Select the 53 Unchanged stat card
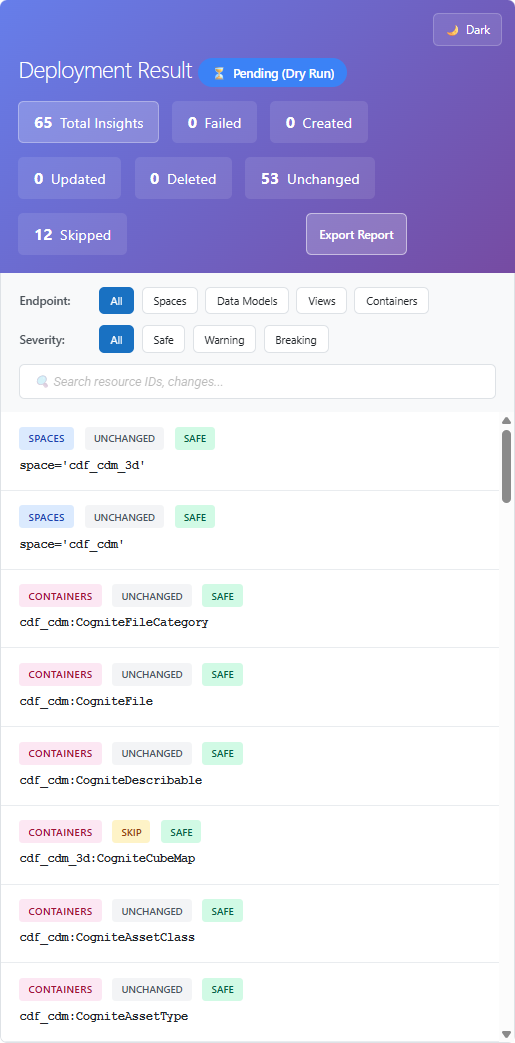515x1043 pixels. pyautogui.click(x=309, y=178)
